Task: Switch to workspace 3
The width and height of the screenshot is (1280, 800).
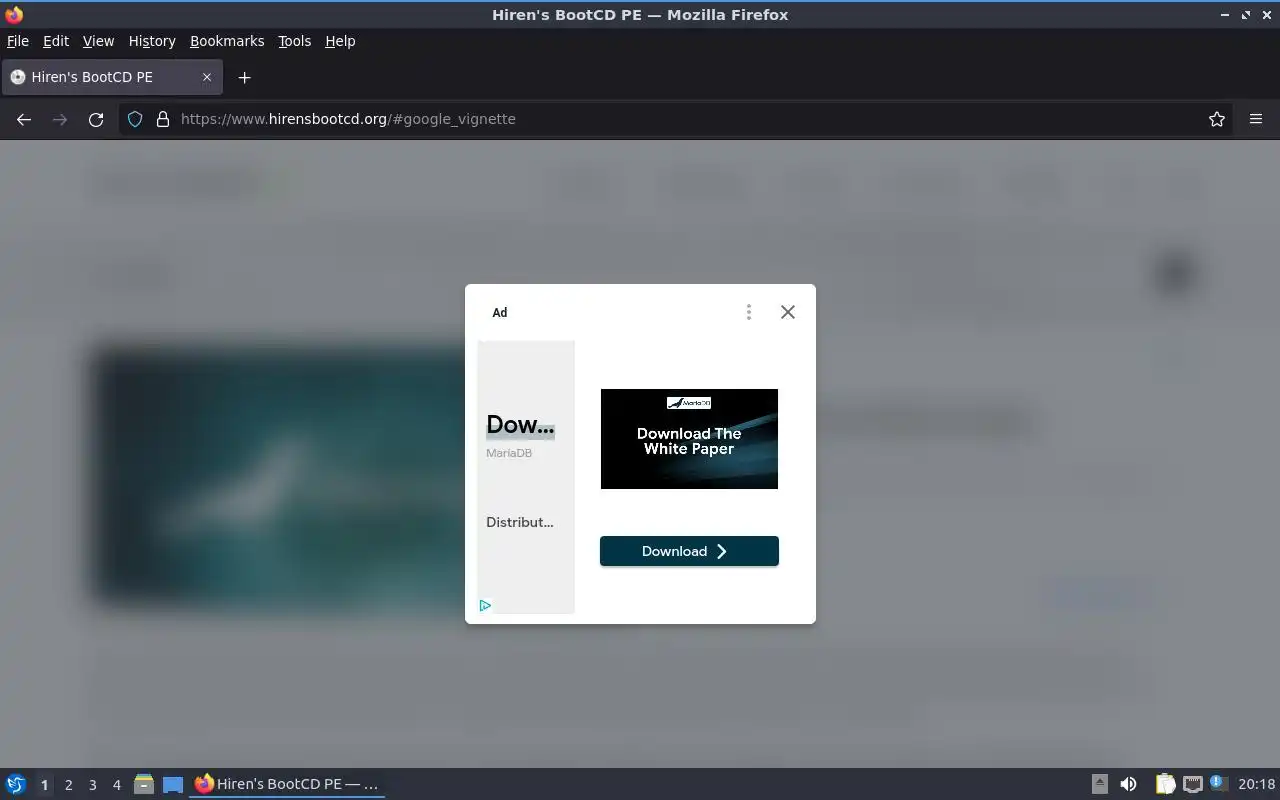Action: (x=92, y=785)
